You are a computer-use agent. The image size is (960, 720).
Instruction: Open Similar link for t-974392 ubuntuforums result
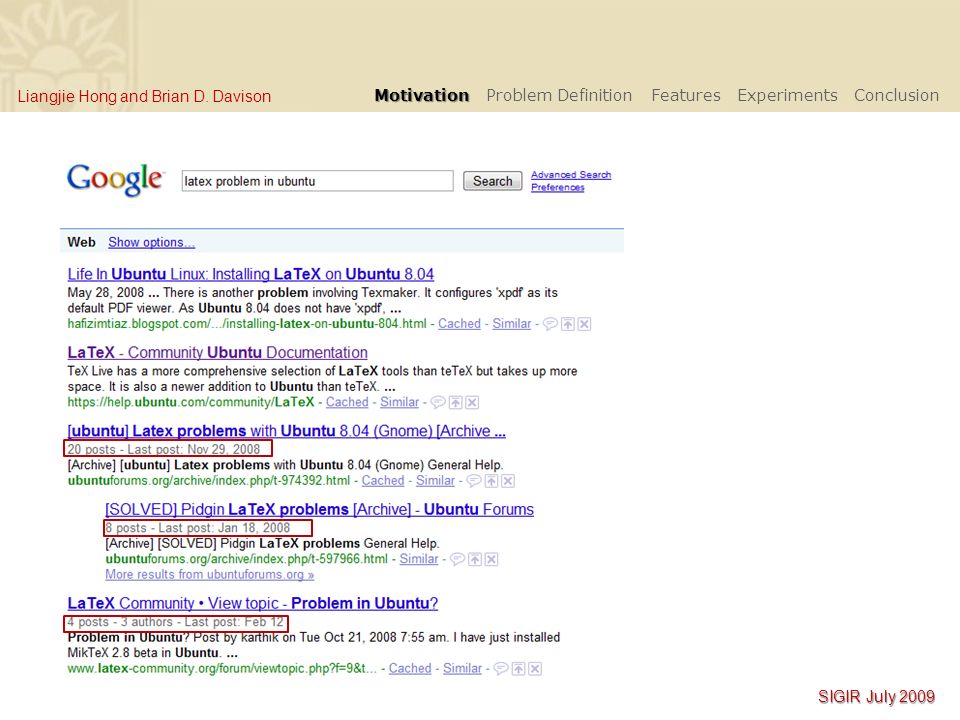[x=435, y=481]
